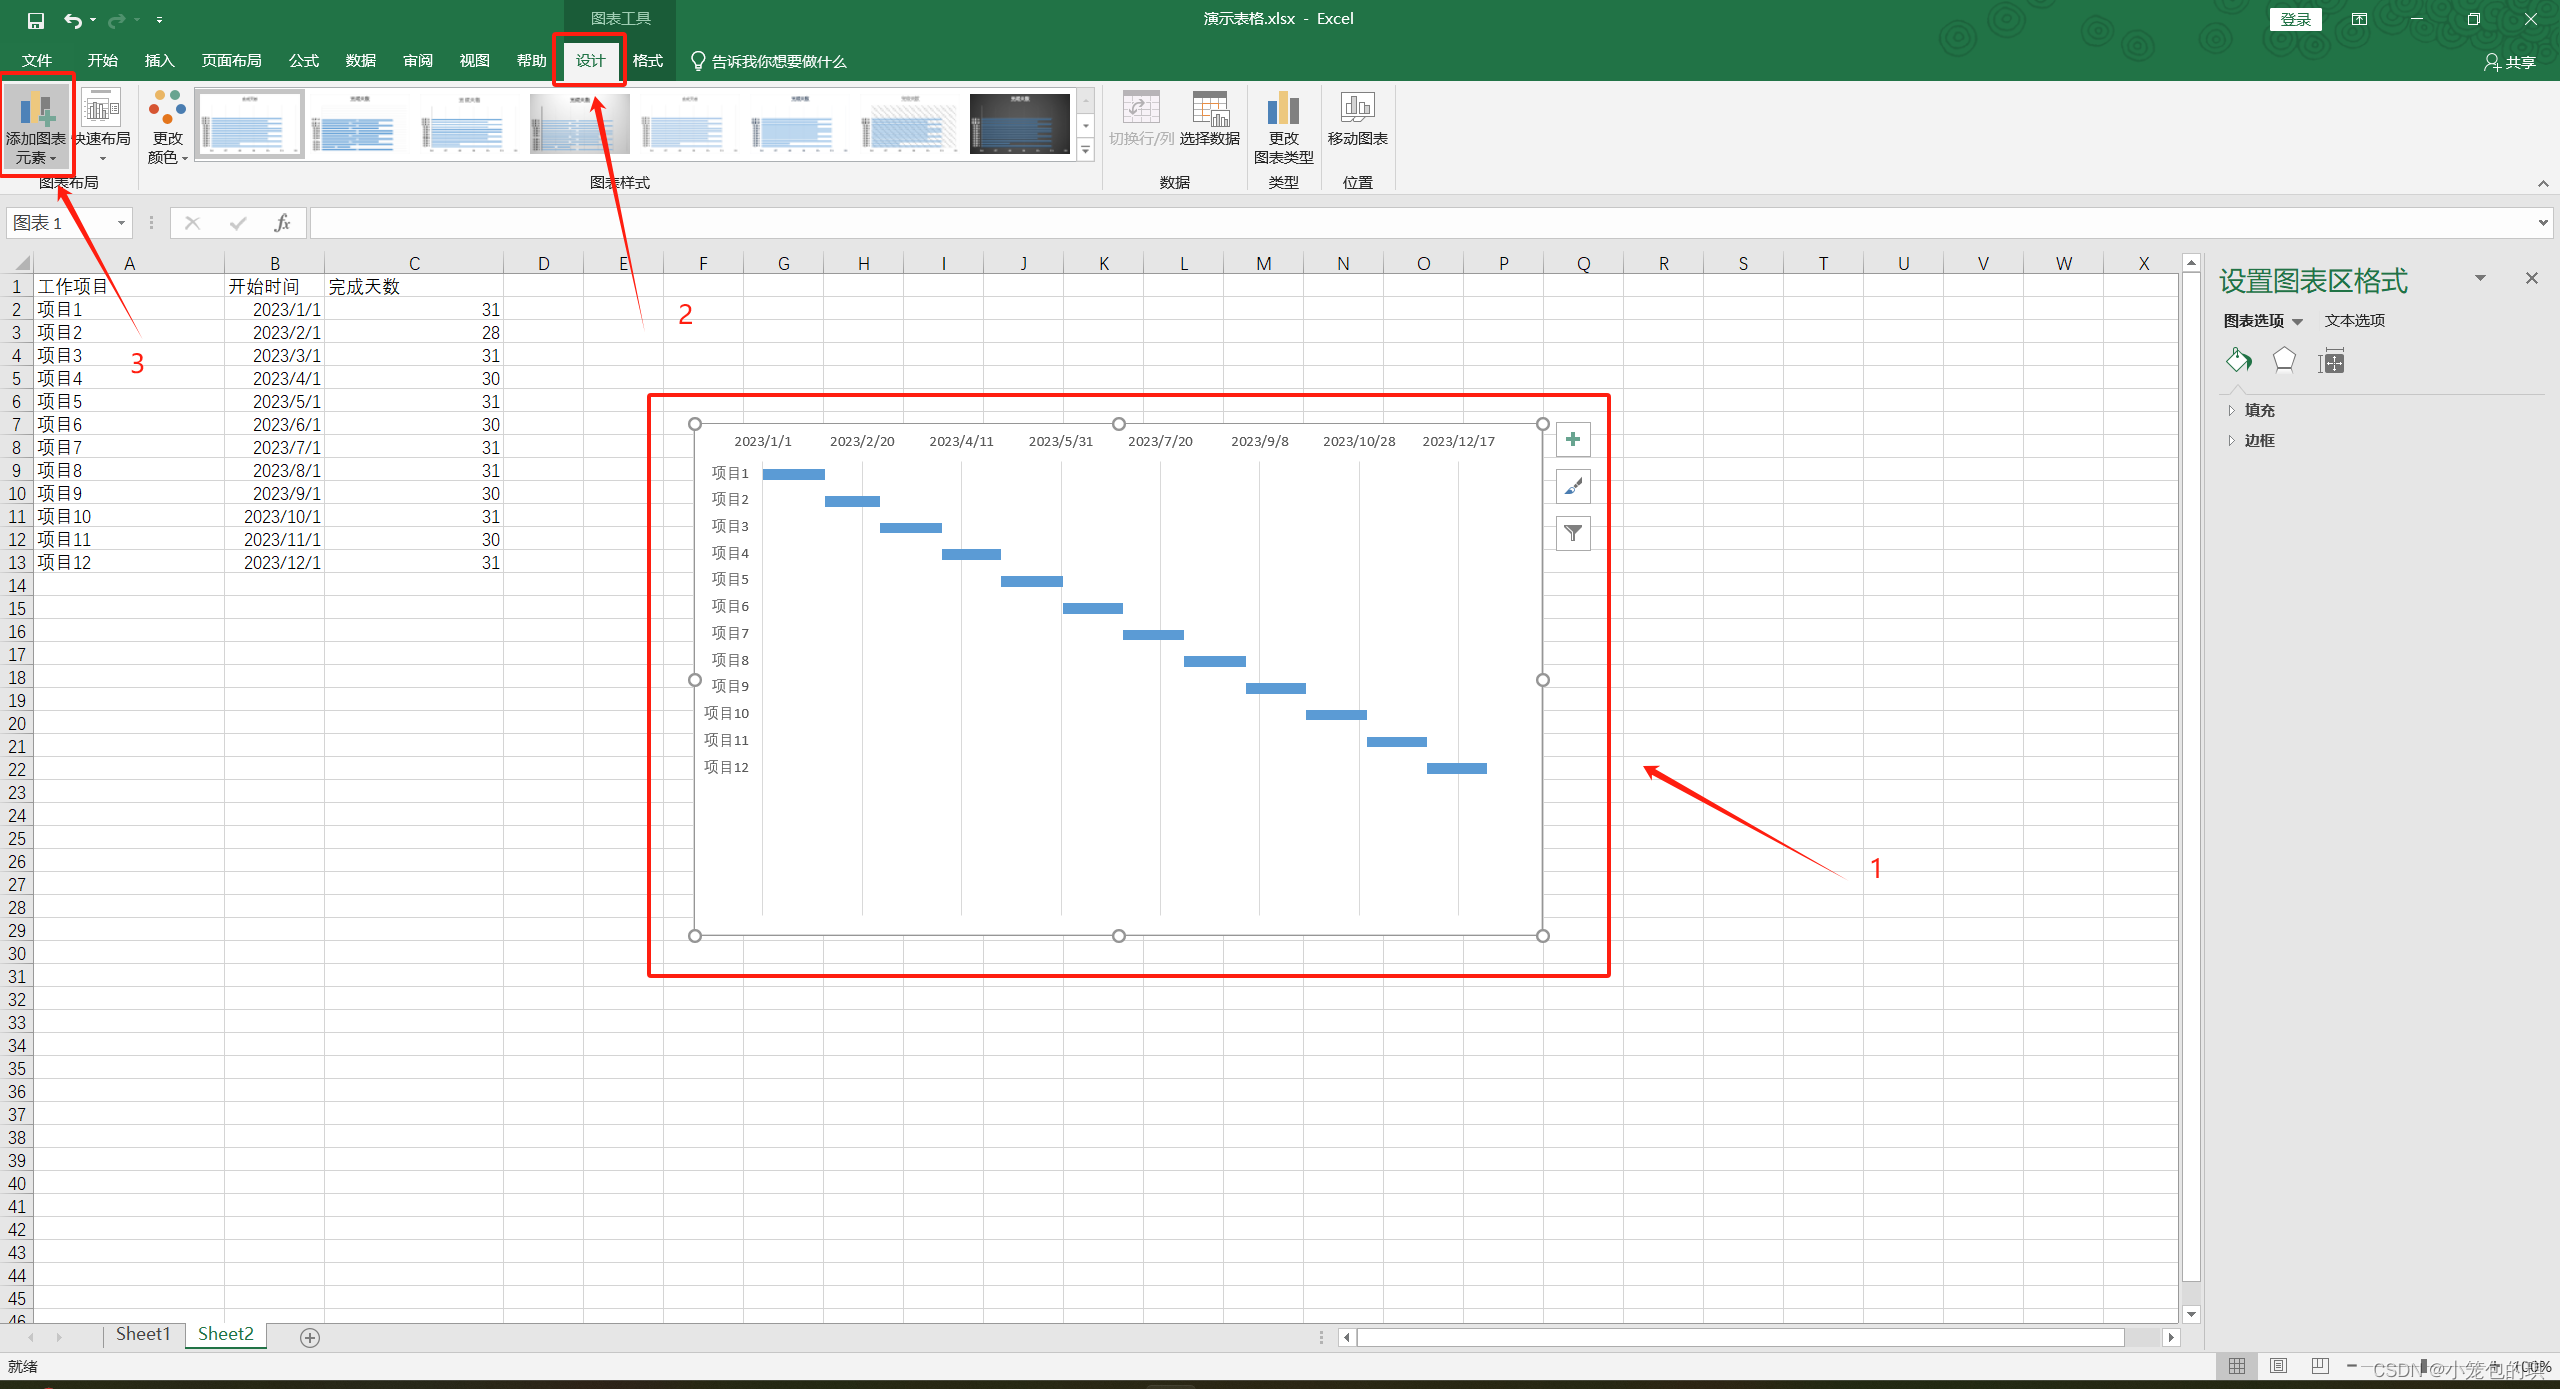Click the 更改颜色 icon
Screen dimensions: 2560x1389
point(166,124)
